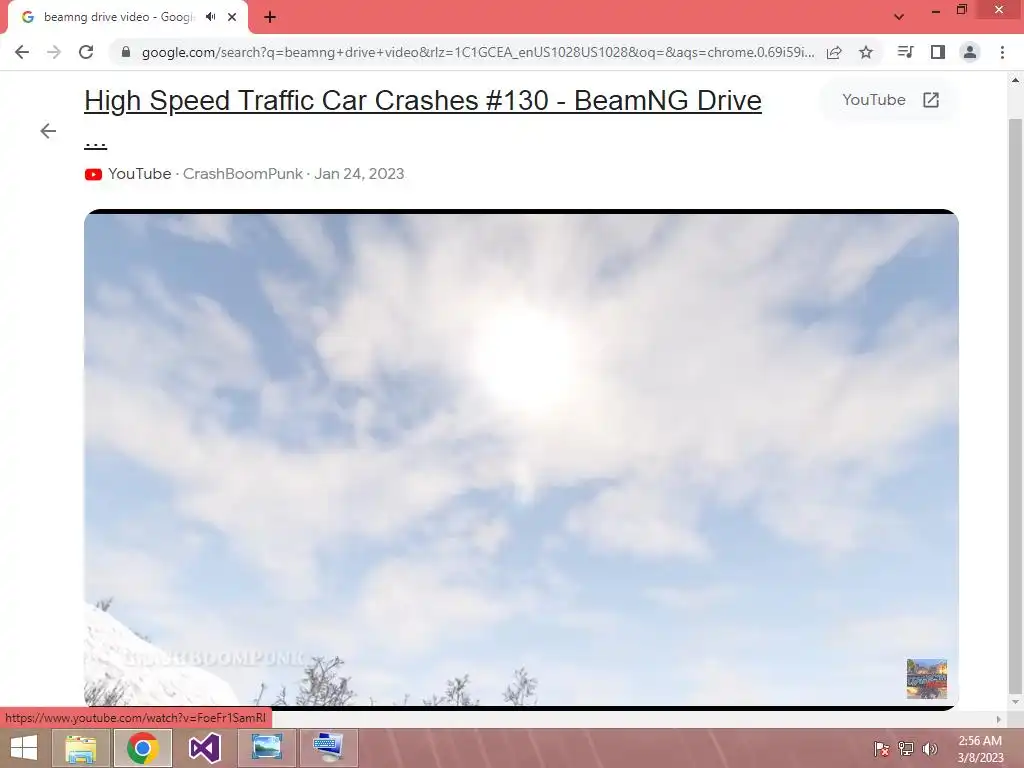Select the beamng drive video tab
This screenshot has width=1024, height=768.
point(119,17)
